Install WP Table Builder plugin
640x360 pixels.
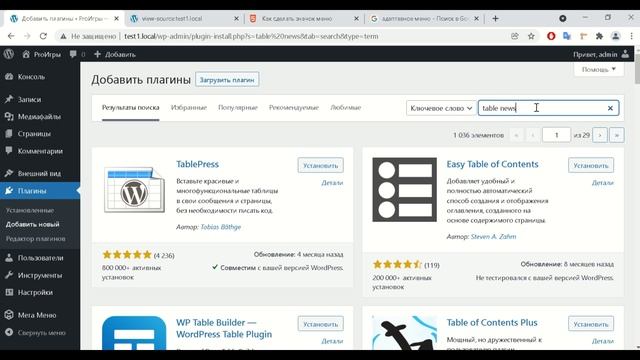pyautogui.click(x=320, y=324)
